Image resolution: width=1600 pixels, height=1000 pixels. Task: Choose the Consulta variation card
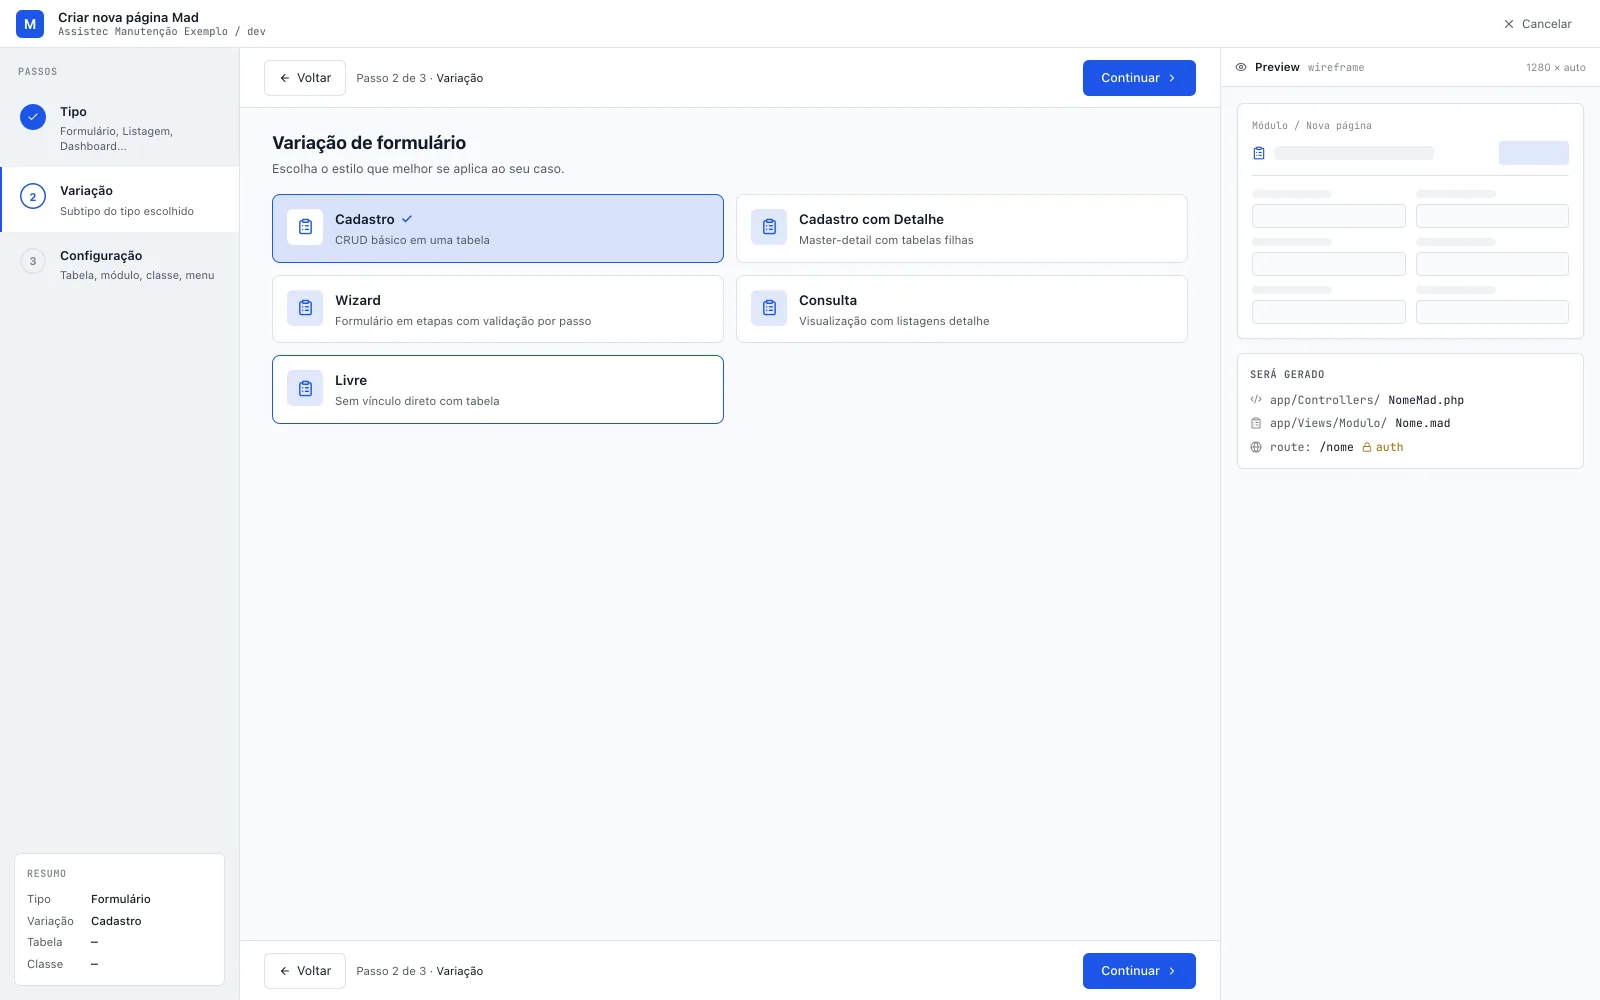click(x=962, y=309)
